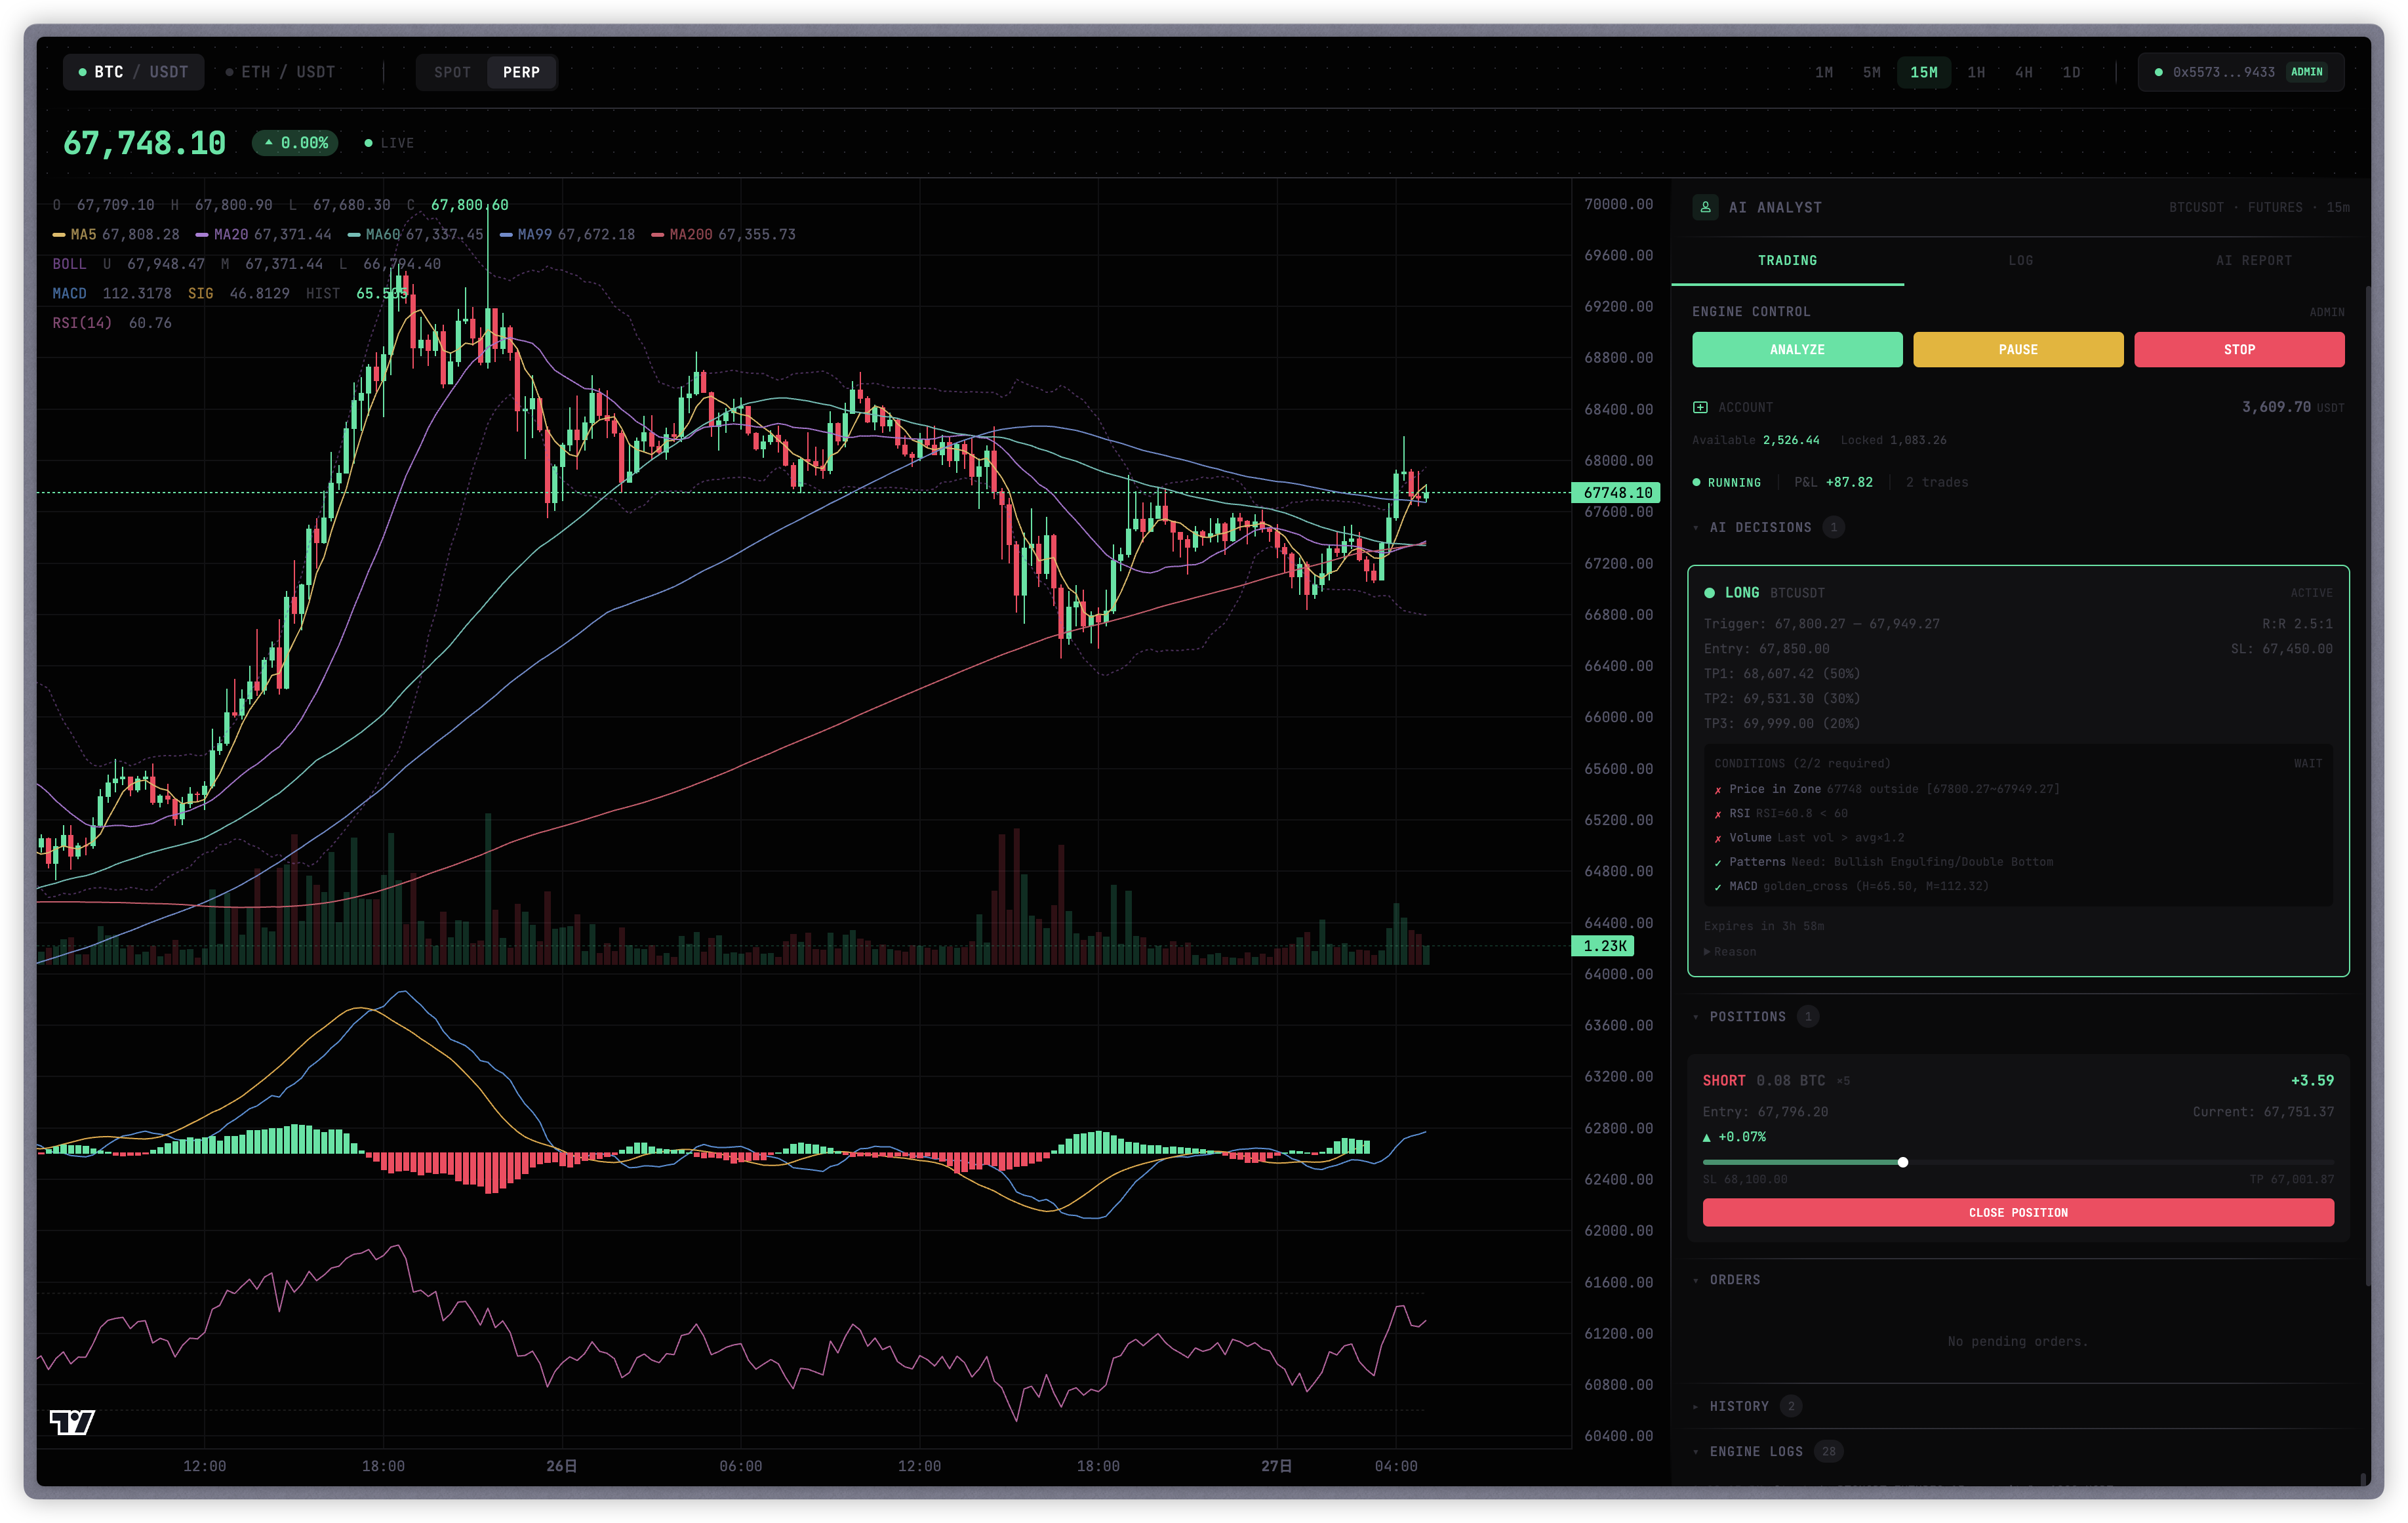This screenshot has width=2408, height=1523.
Task: Click the AI Analyst avatar icon
Action: click(1705, 207)
